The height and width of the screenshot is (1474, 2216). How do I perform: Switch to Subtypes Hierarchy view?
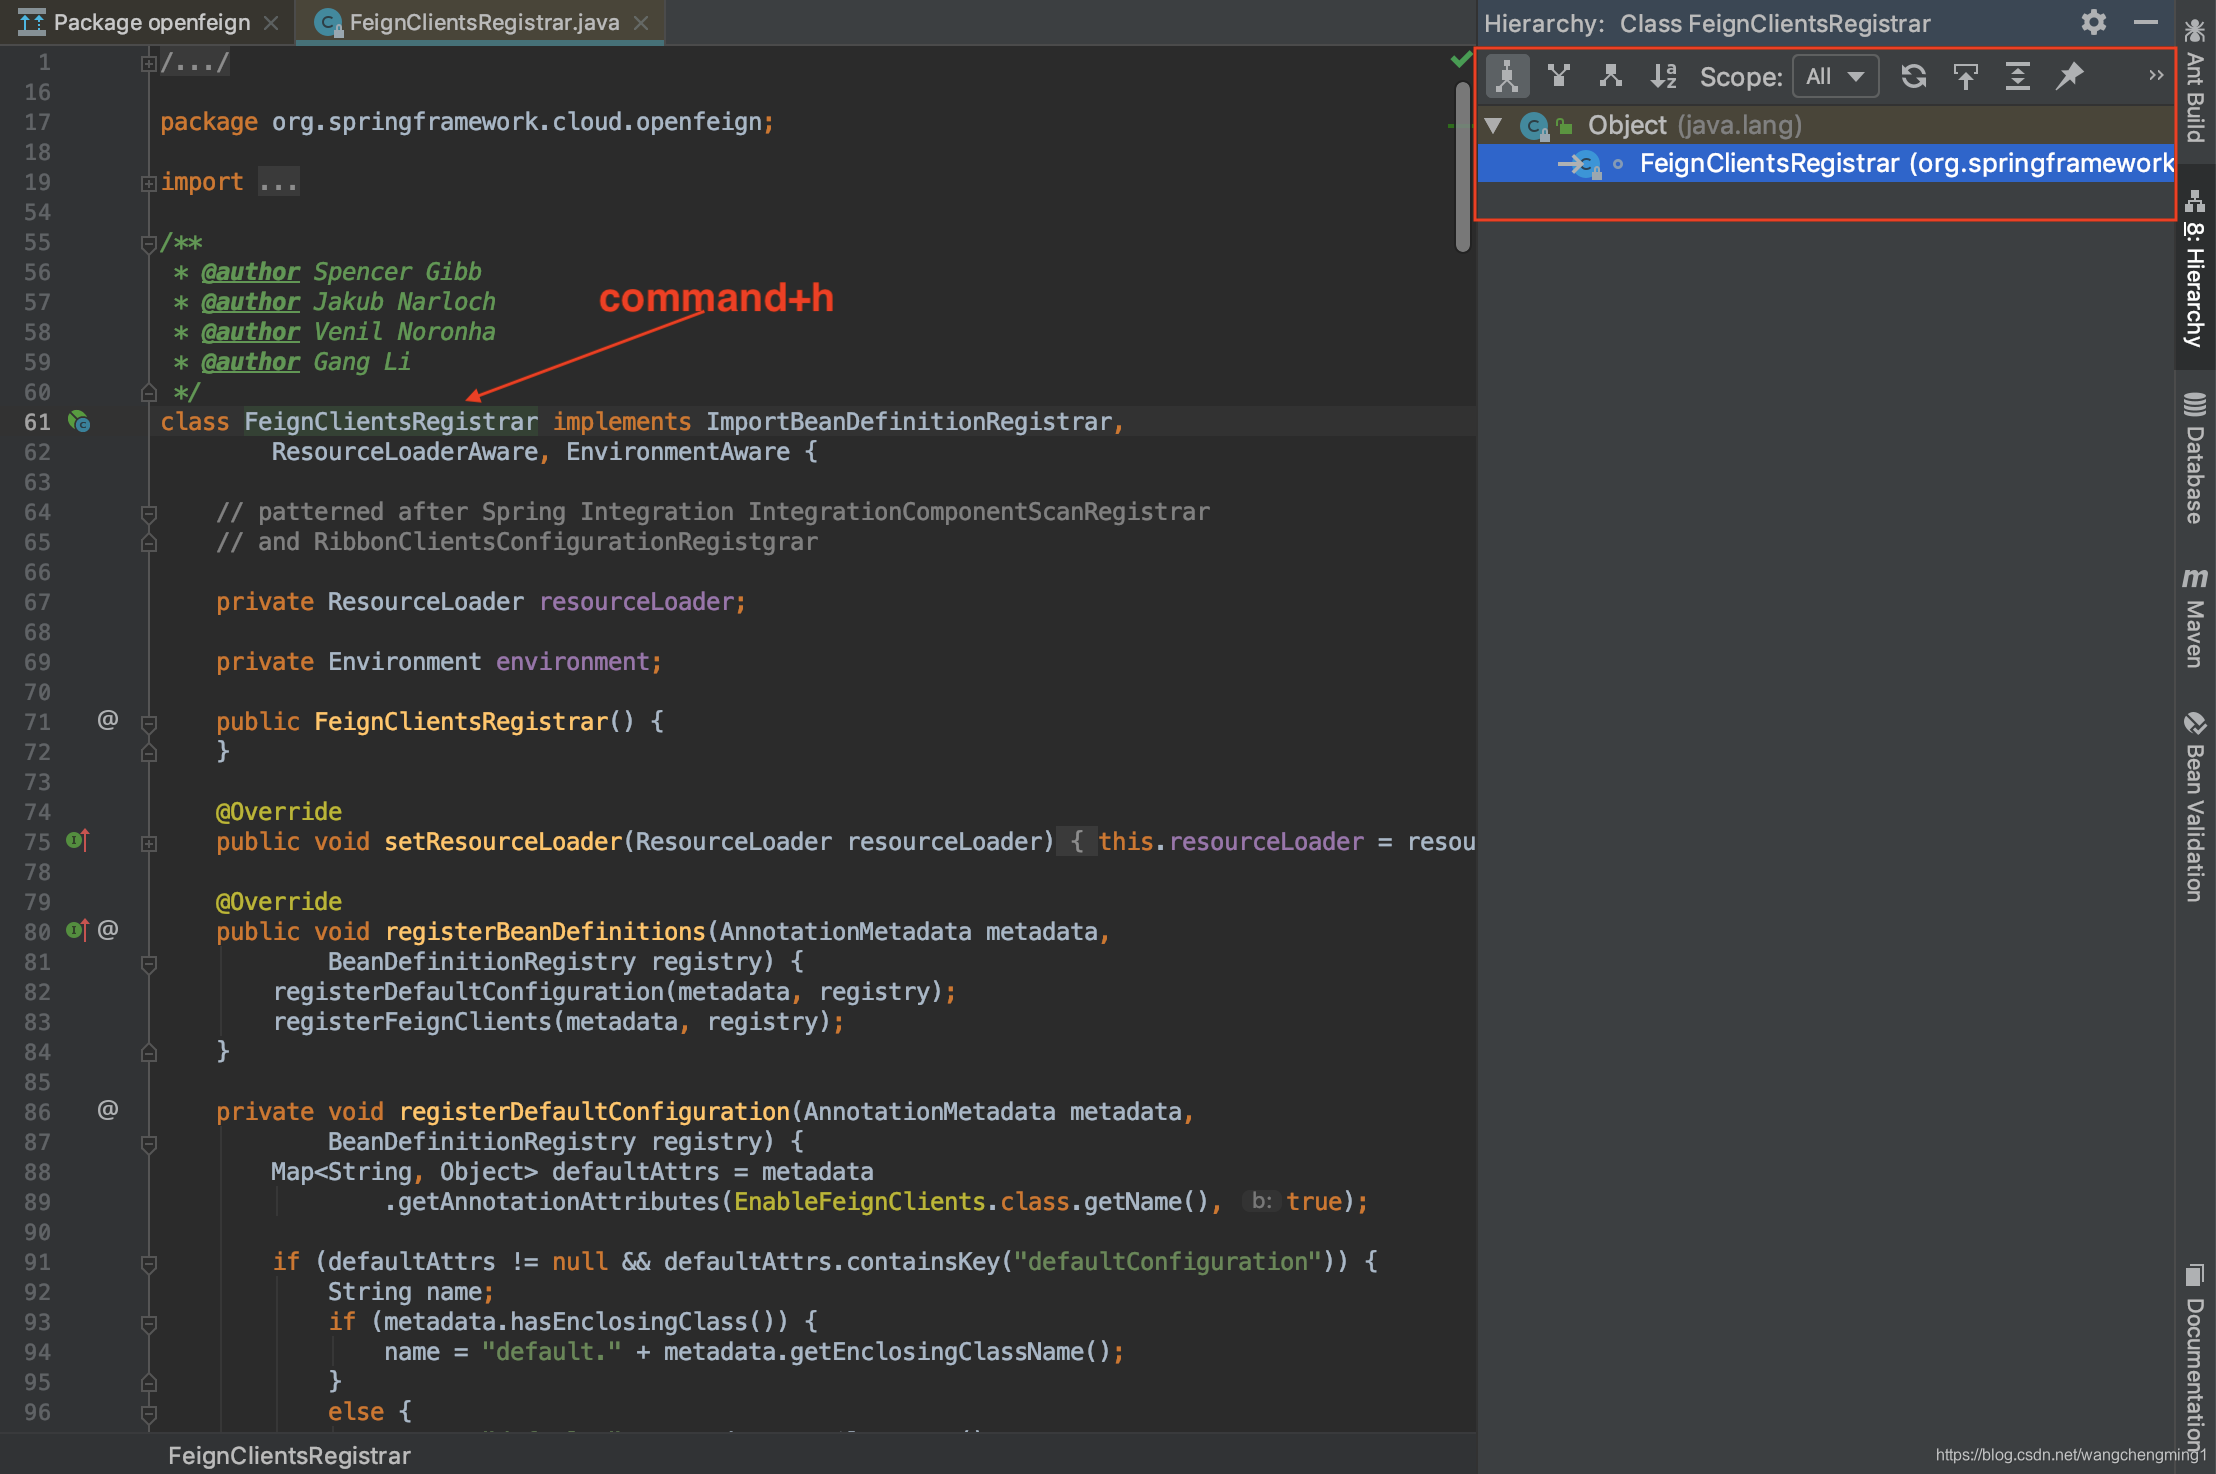pos(1611,77)
